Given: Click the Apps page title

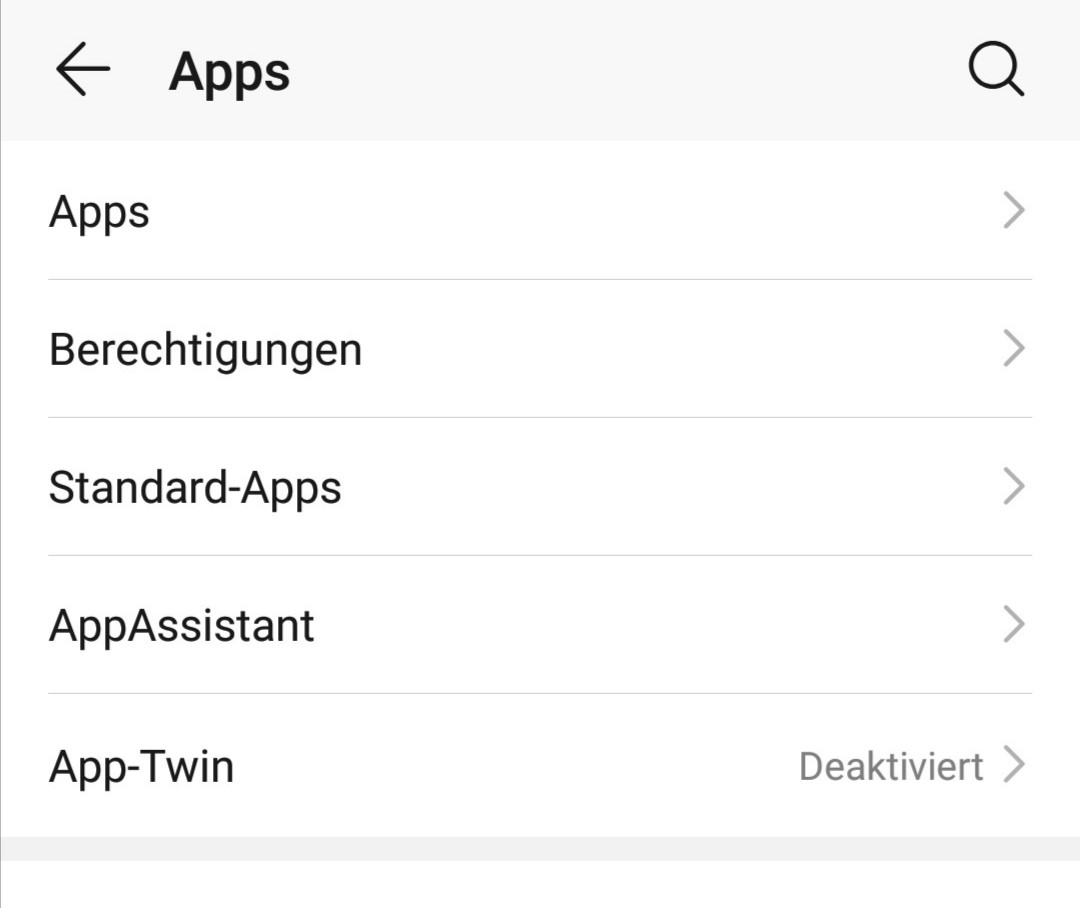Looking at the screenshot, I should [229, 70].
